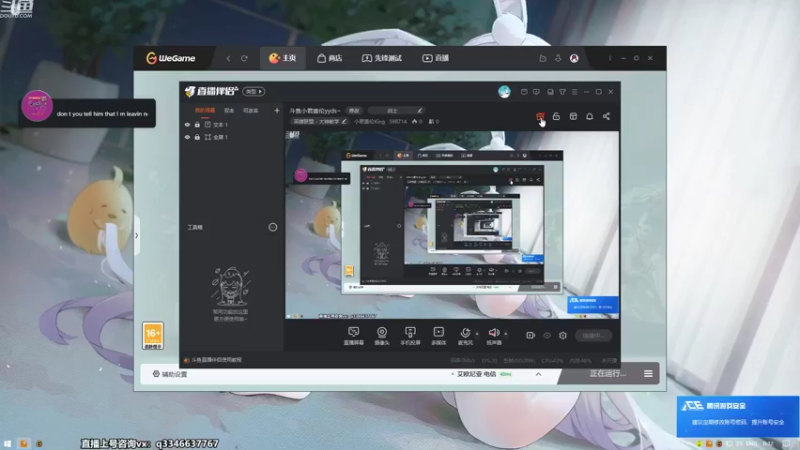
Task: Switch to the middle scene tab
Action: point(229,110)
